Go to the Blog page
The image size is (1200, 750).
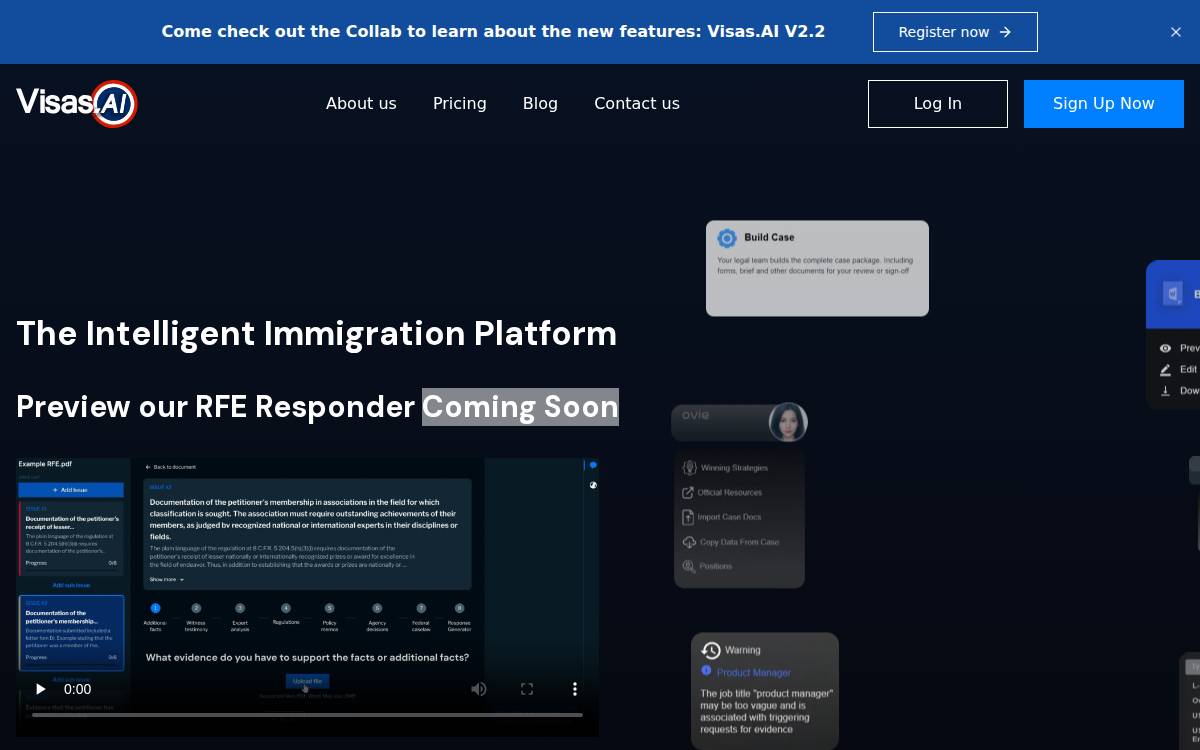540,104
